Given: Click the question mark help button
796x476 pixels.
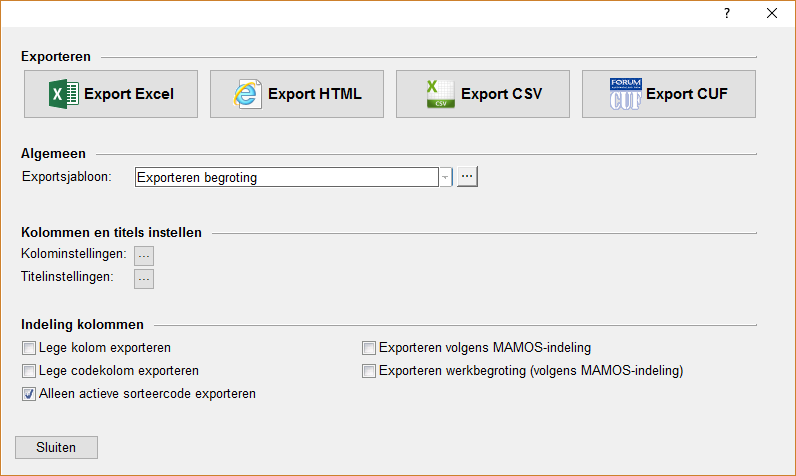Looking at the screenshot, I should [727, 13].
